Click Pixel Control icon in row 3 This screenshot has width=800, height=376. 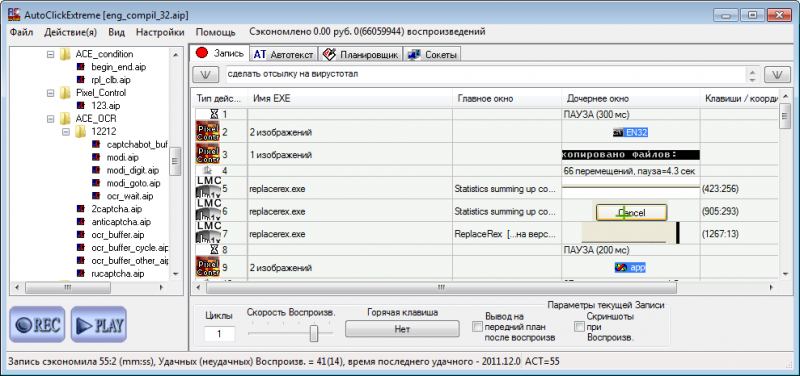tap(208, 154)
